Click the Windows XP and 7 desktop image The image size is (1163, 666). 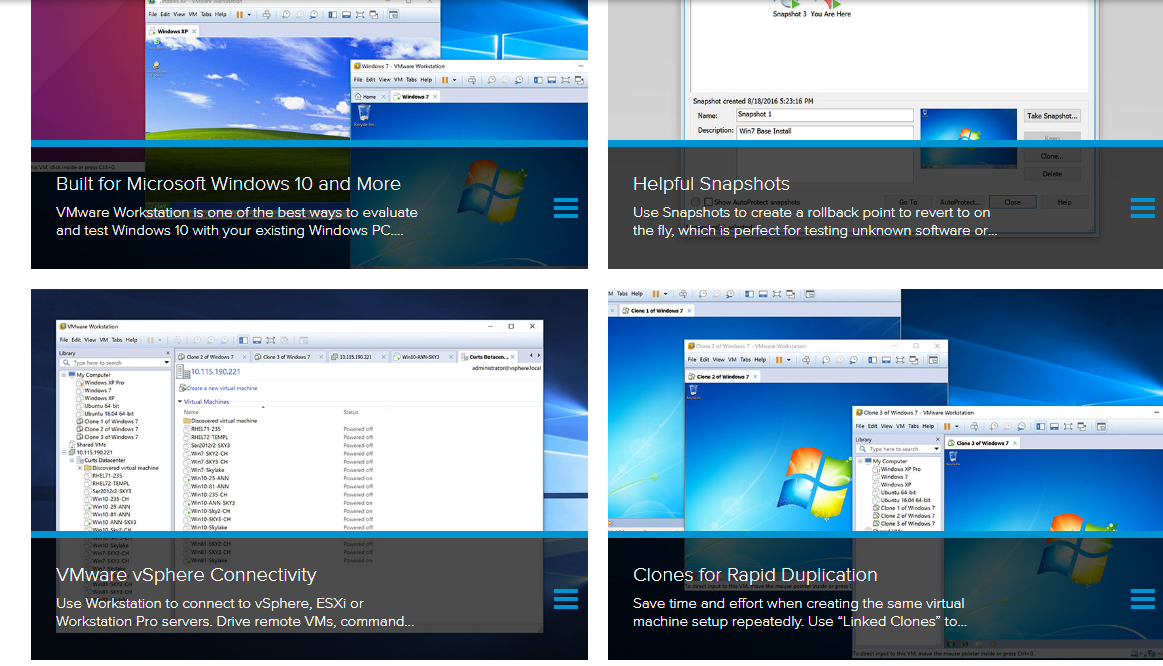309,70
